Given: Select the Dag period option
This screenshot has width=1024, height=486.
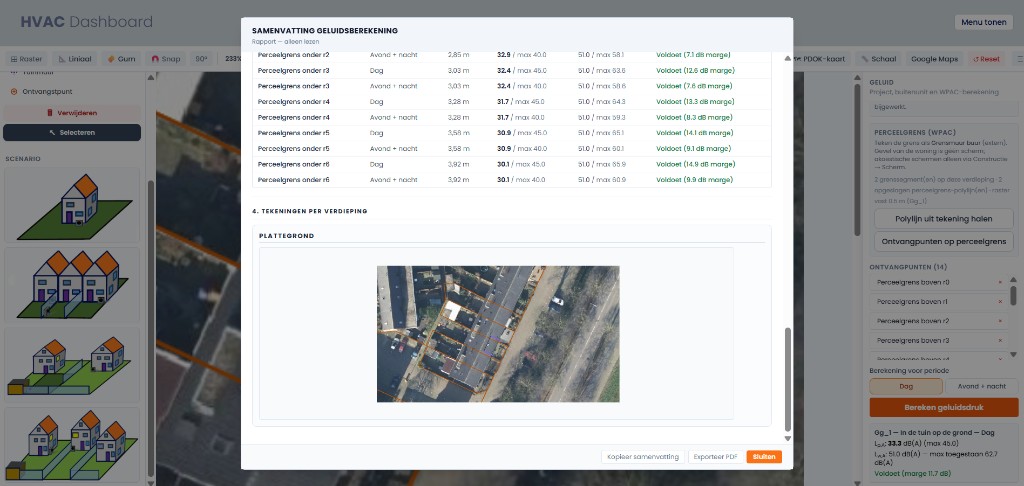Looking at the screenshot, I should (906, 387).
